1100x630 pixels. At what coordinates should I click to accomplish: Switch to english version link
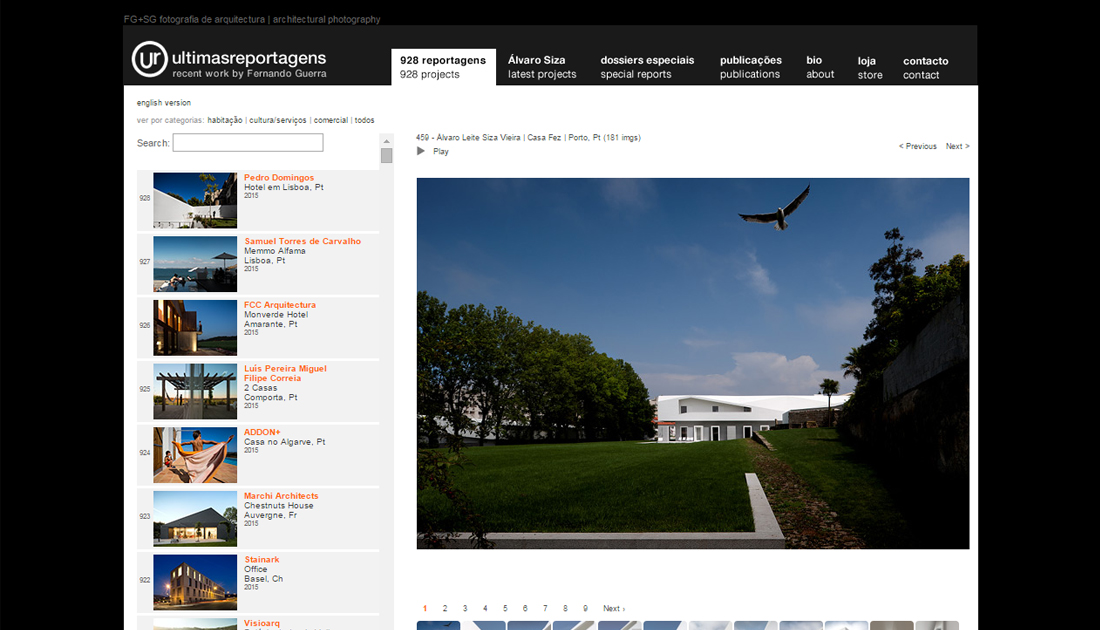click(x=164, y=103)
